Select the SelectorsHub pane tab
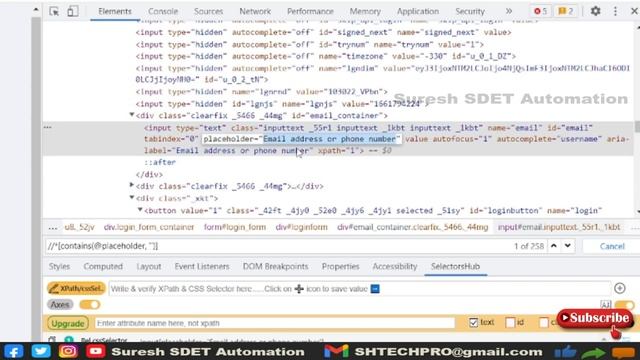 click(x=456, y=267)
